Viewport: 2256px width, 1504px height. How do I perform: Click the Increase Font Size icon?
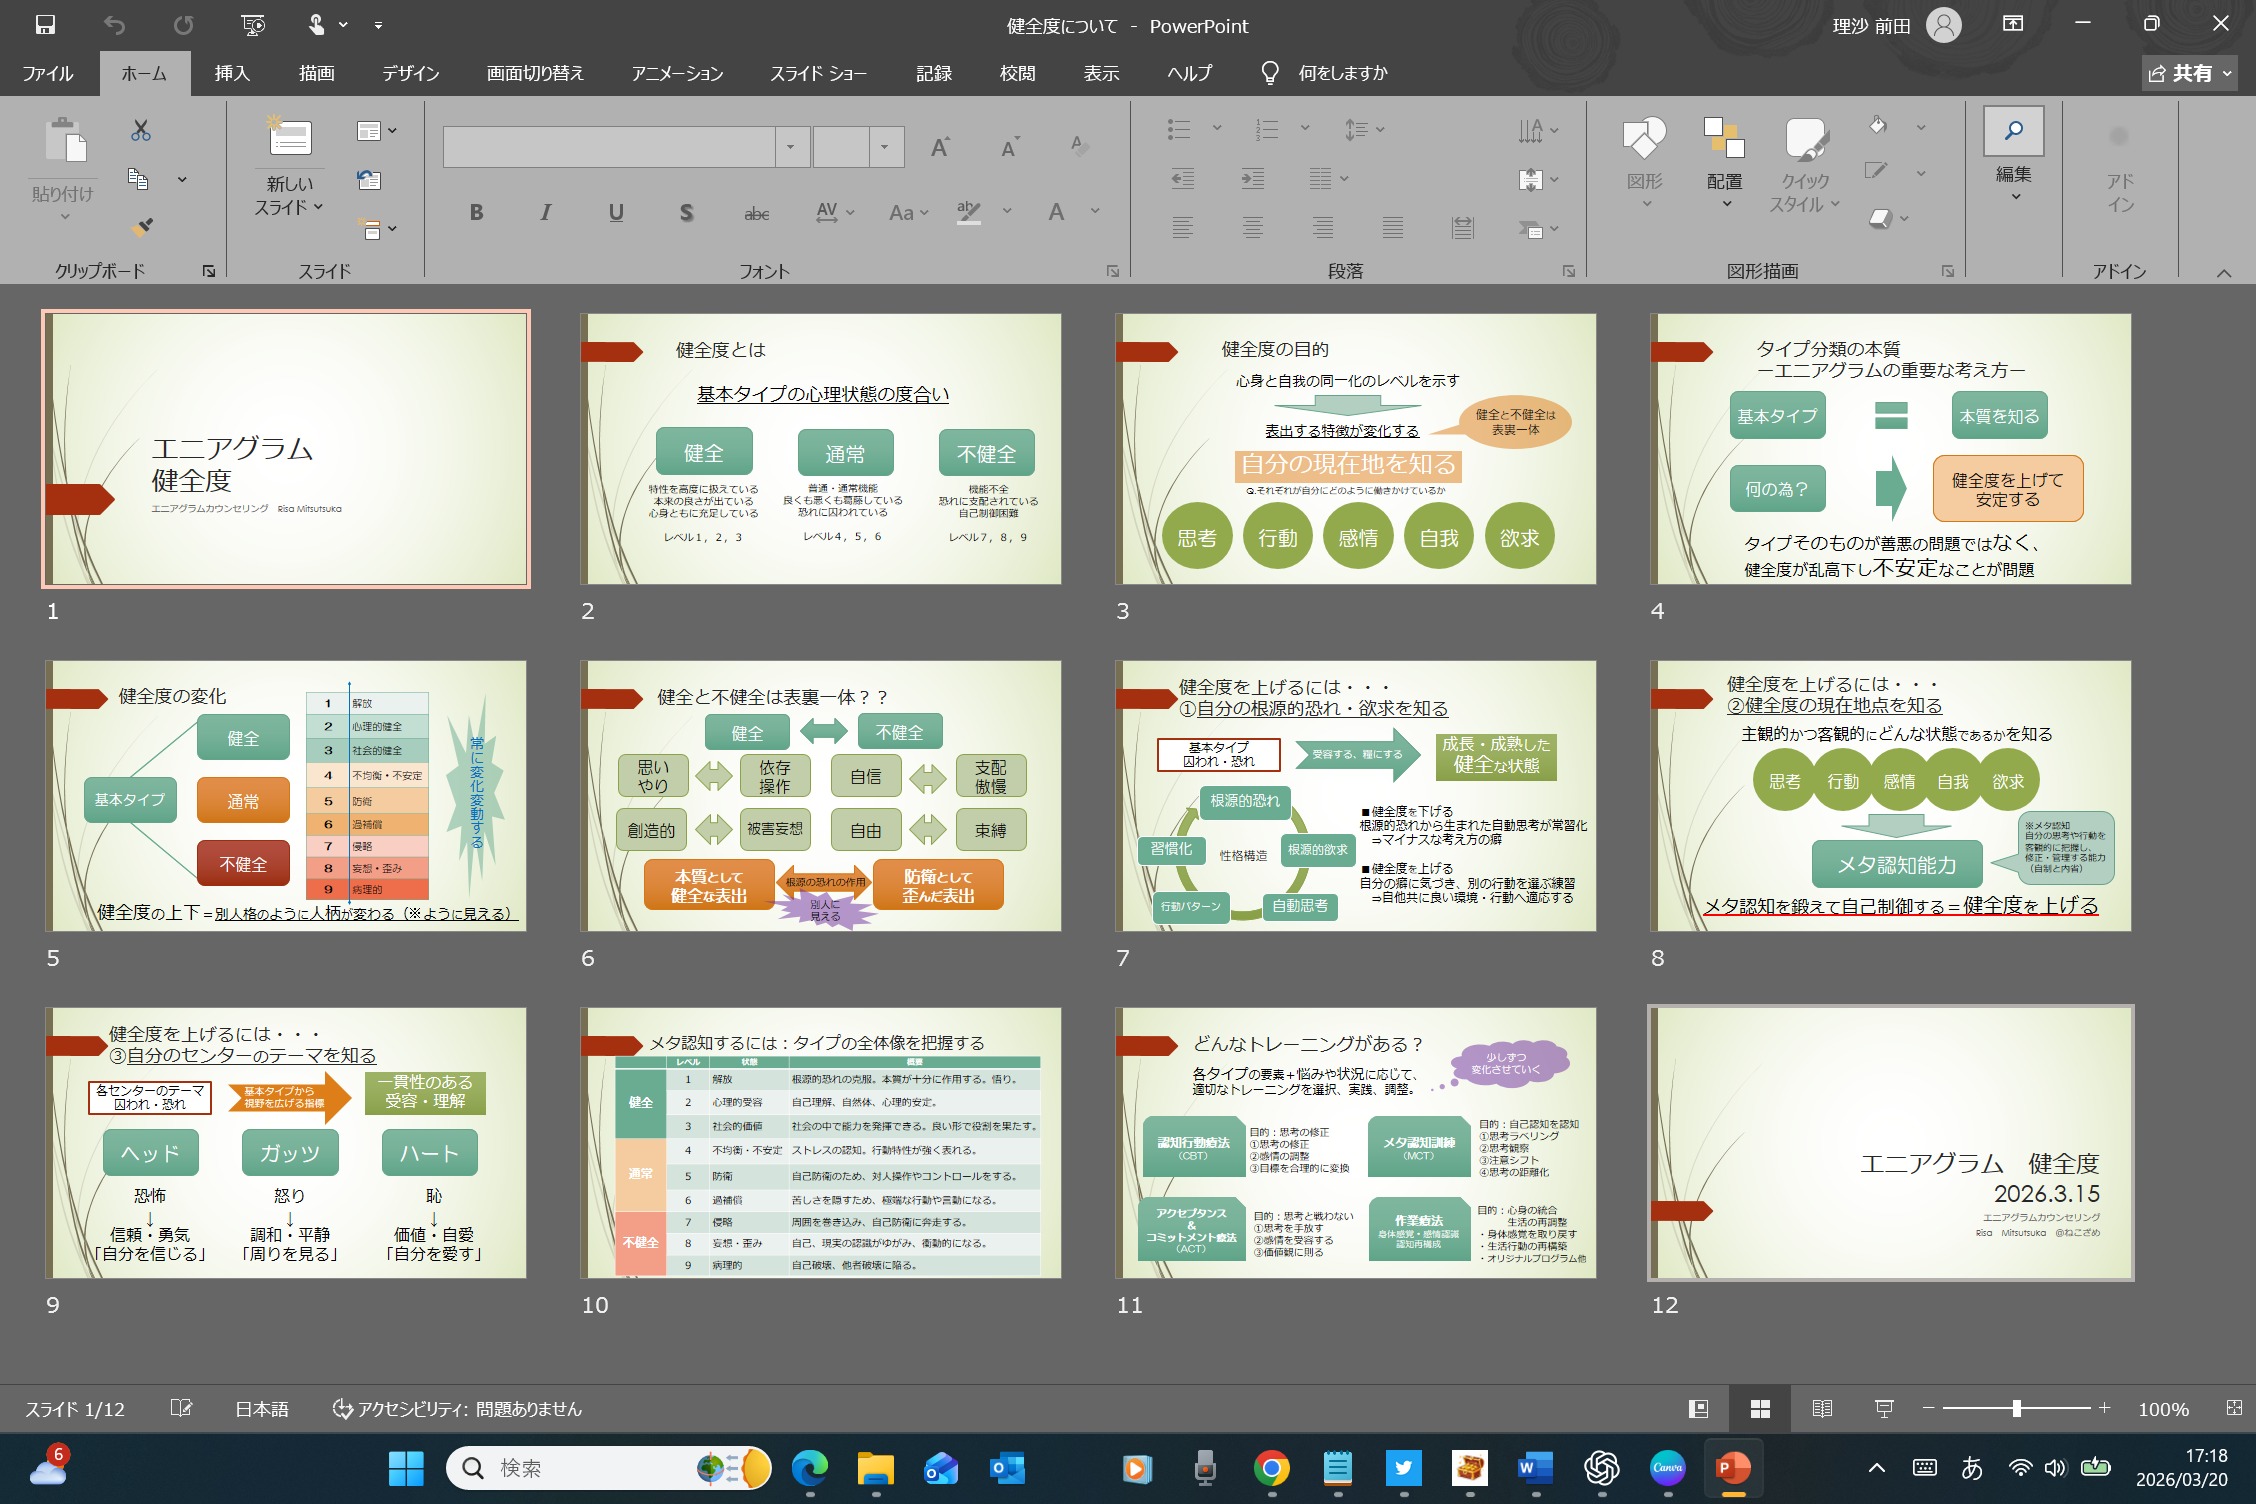939,148
